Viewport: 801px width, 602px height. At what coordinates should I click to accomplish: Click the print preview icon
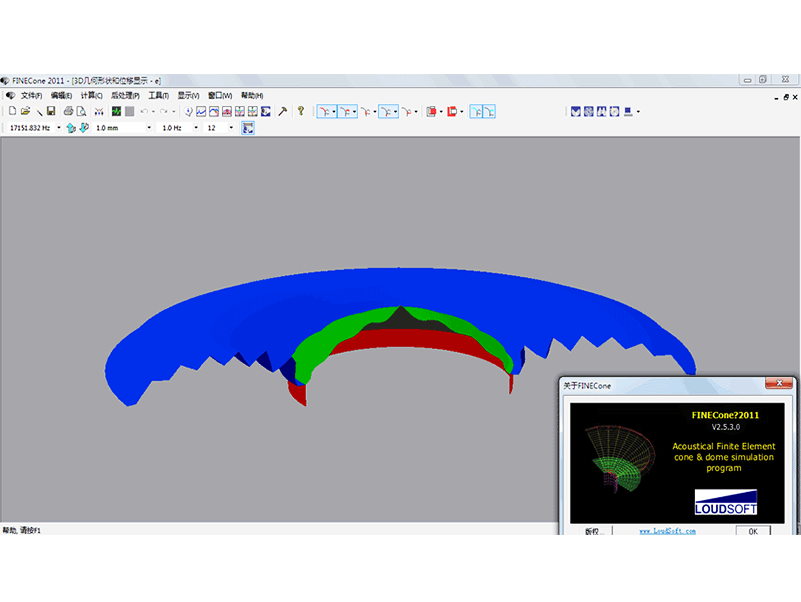tap(81, 111)
